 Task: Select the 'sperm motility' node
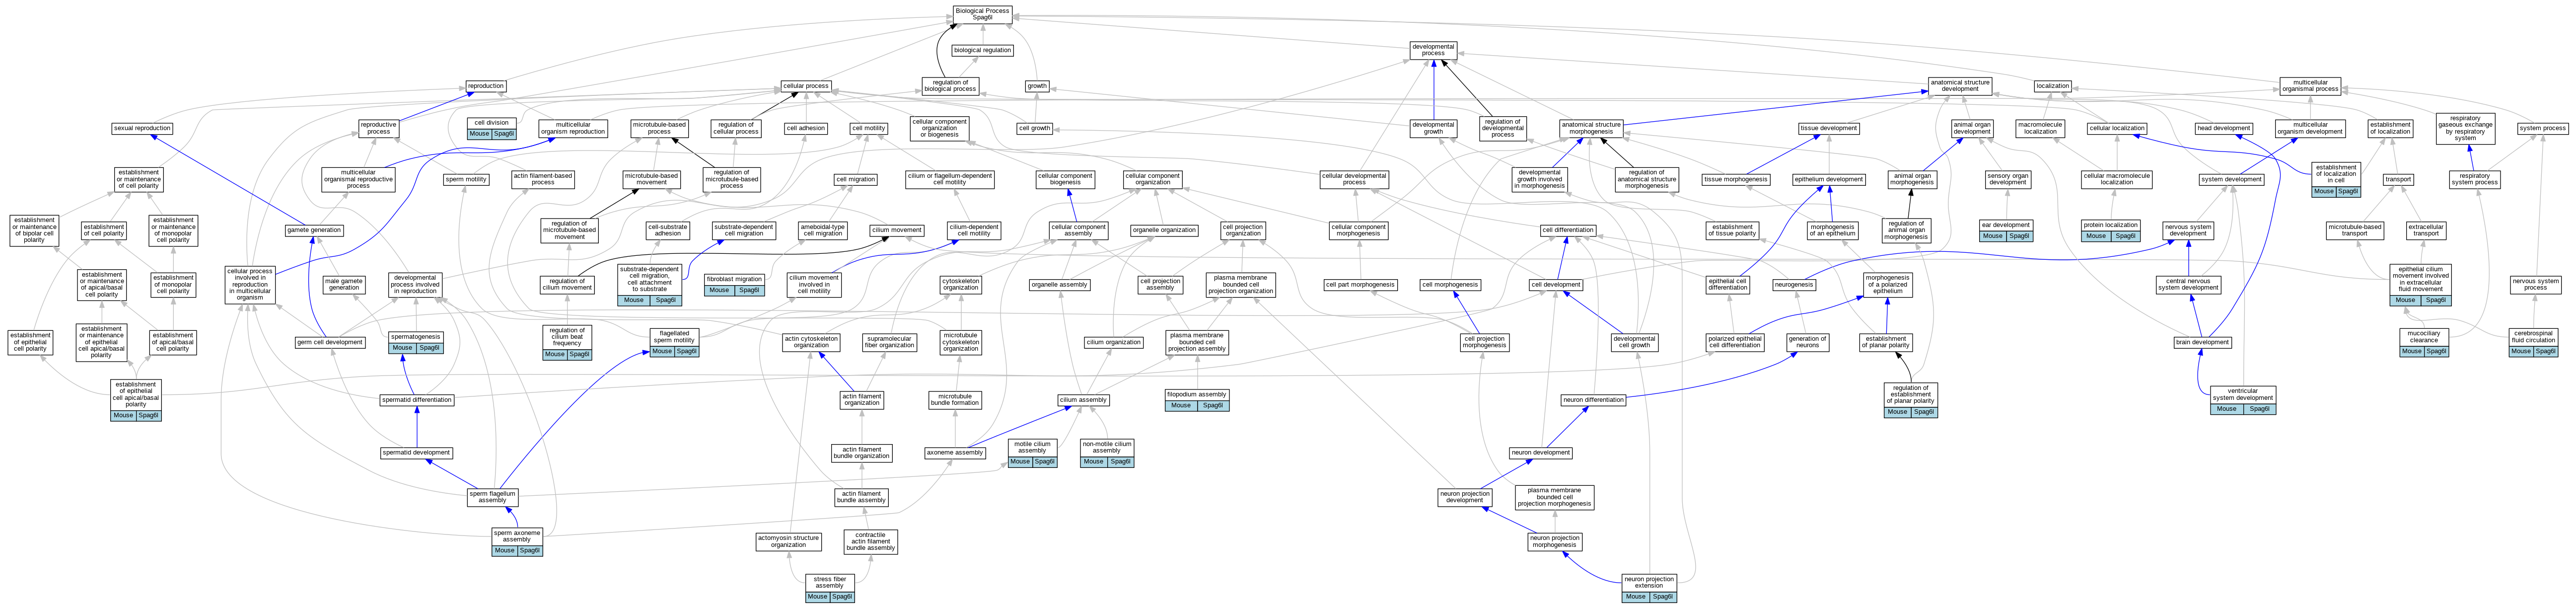pos(466,180)
